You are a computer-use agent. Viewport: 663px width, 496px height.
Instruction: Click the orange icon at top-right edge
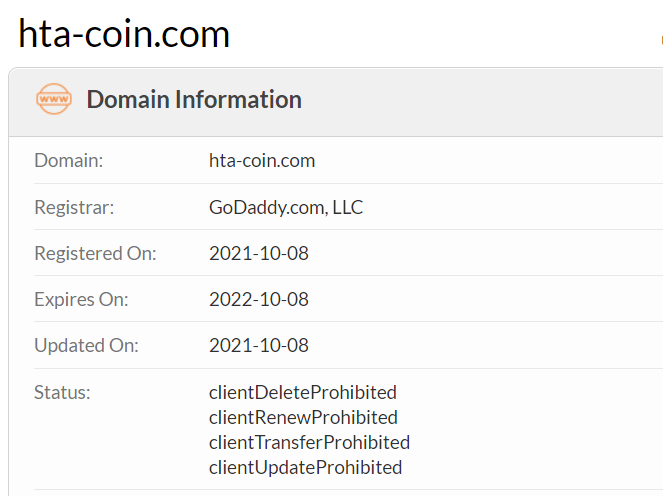(660, 40)
